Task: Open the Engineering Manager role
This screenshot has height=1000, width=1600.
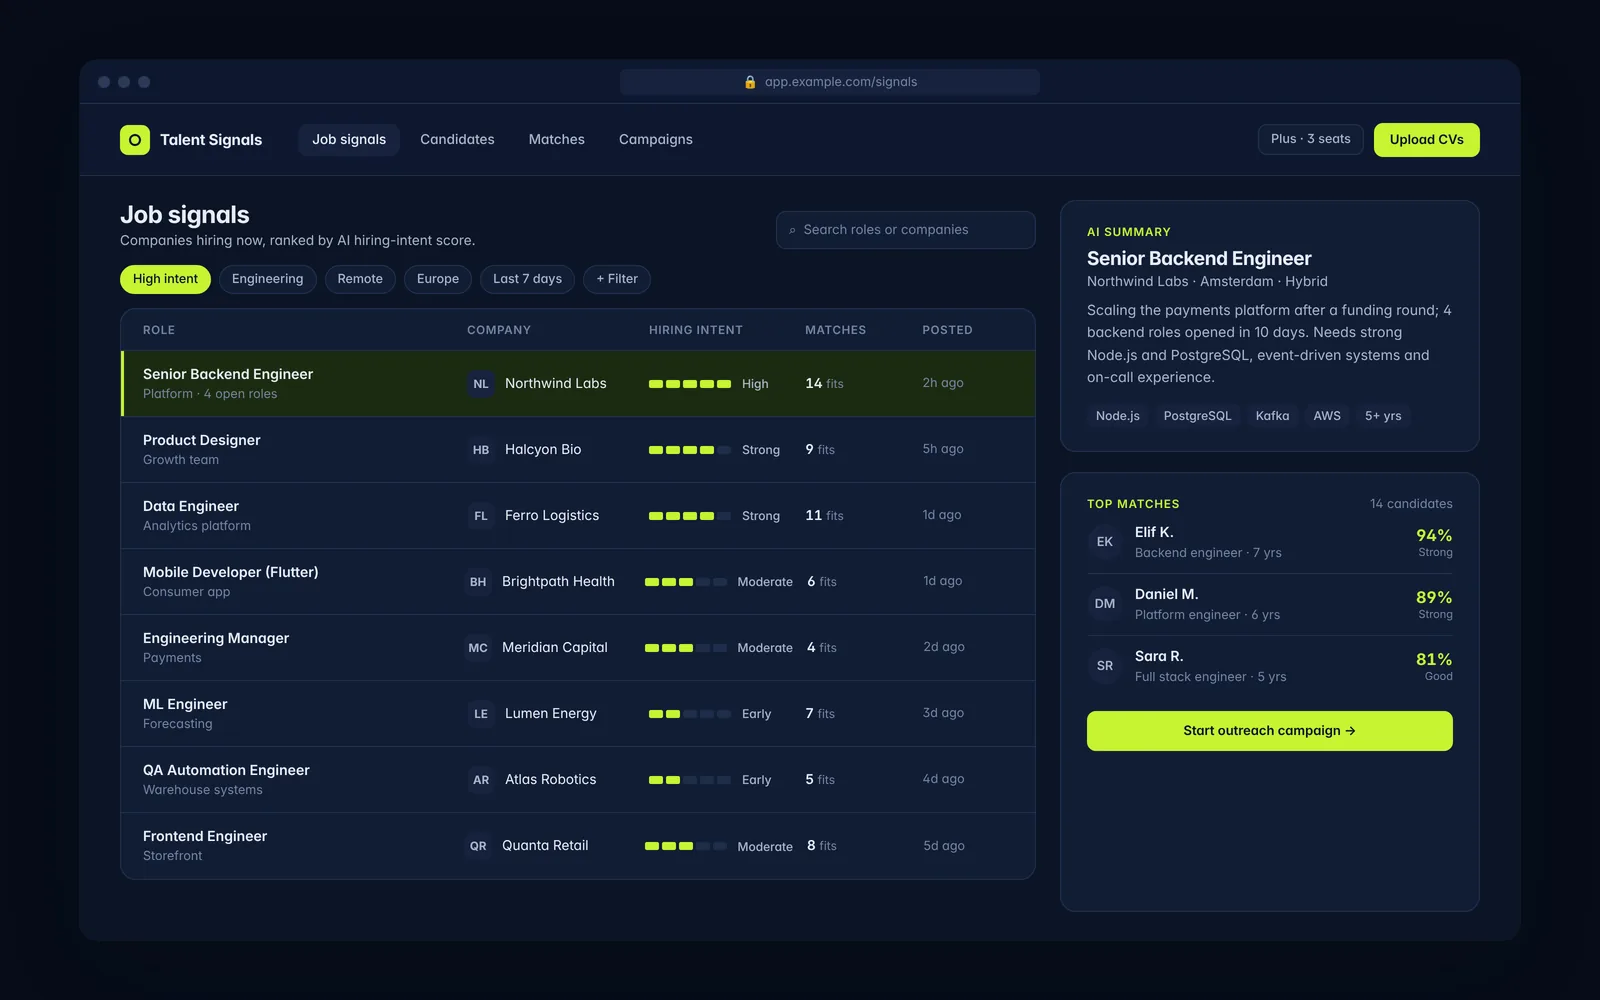Action: tap(216, 638)
